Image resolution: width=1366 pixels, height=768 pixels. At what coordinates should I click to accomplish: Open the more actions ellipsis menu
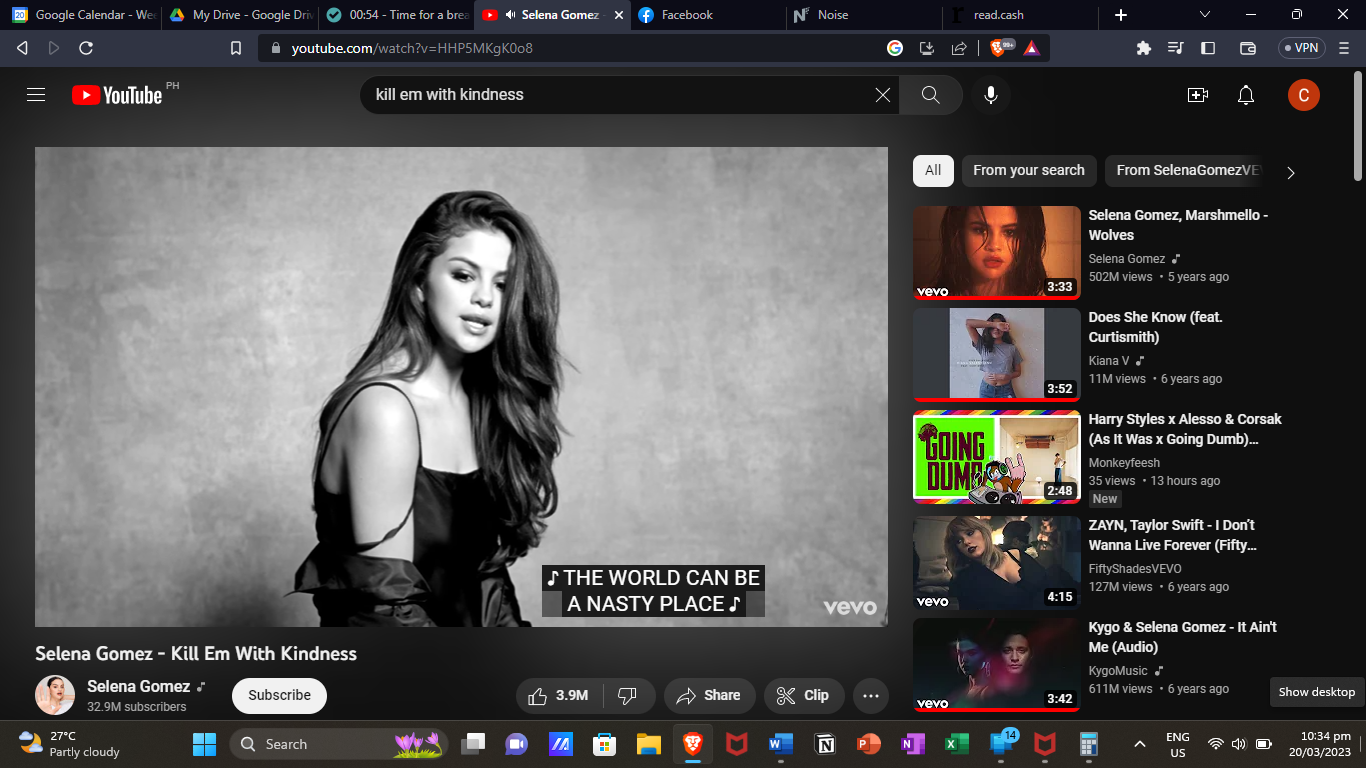coord(871,696)
